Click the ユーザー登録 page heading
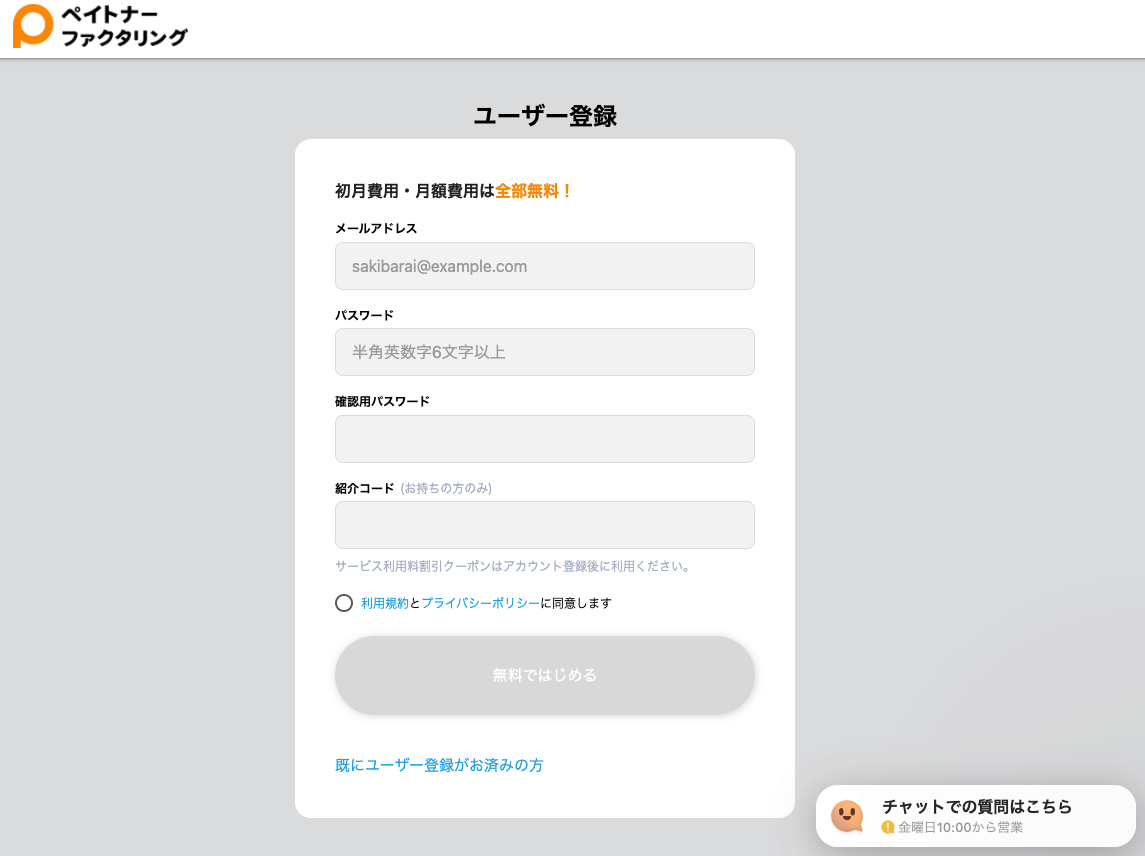1145x856 pixels. [x=545, y=117]
